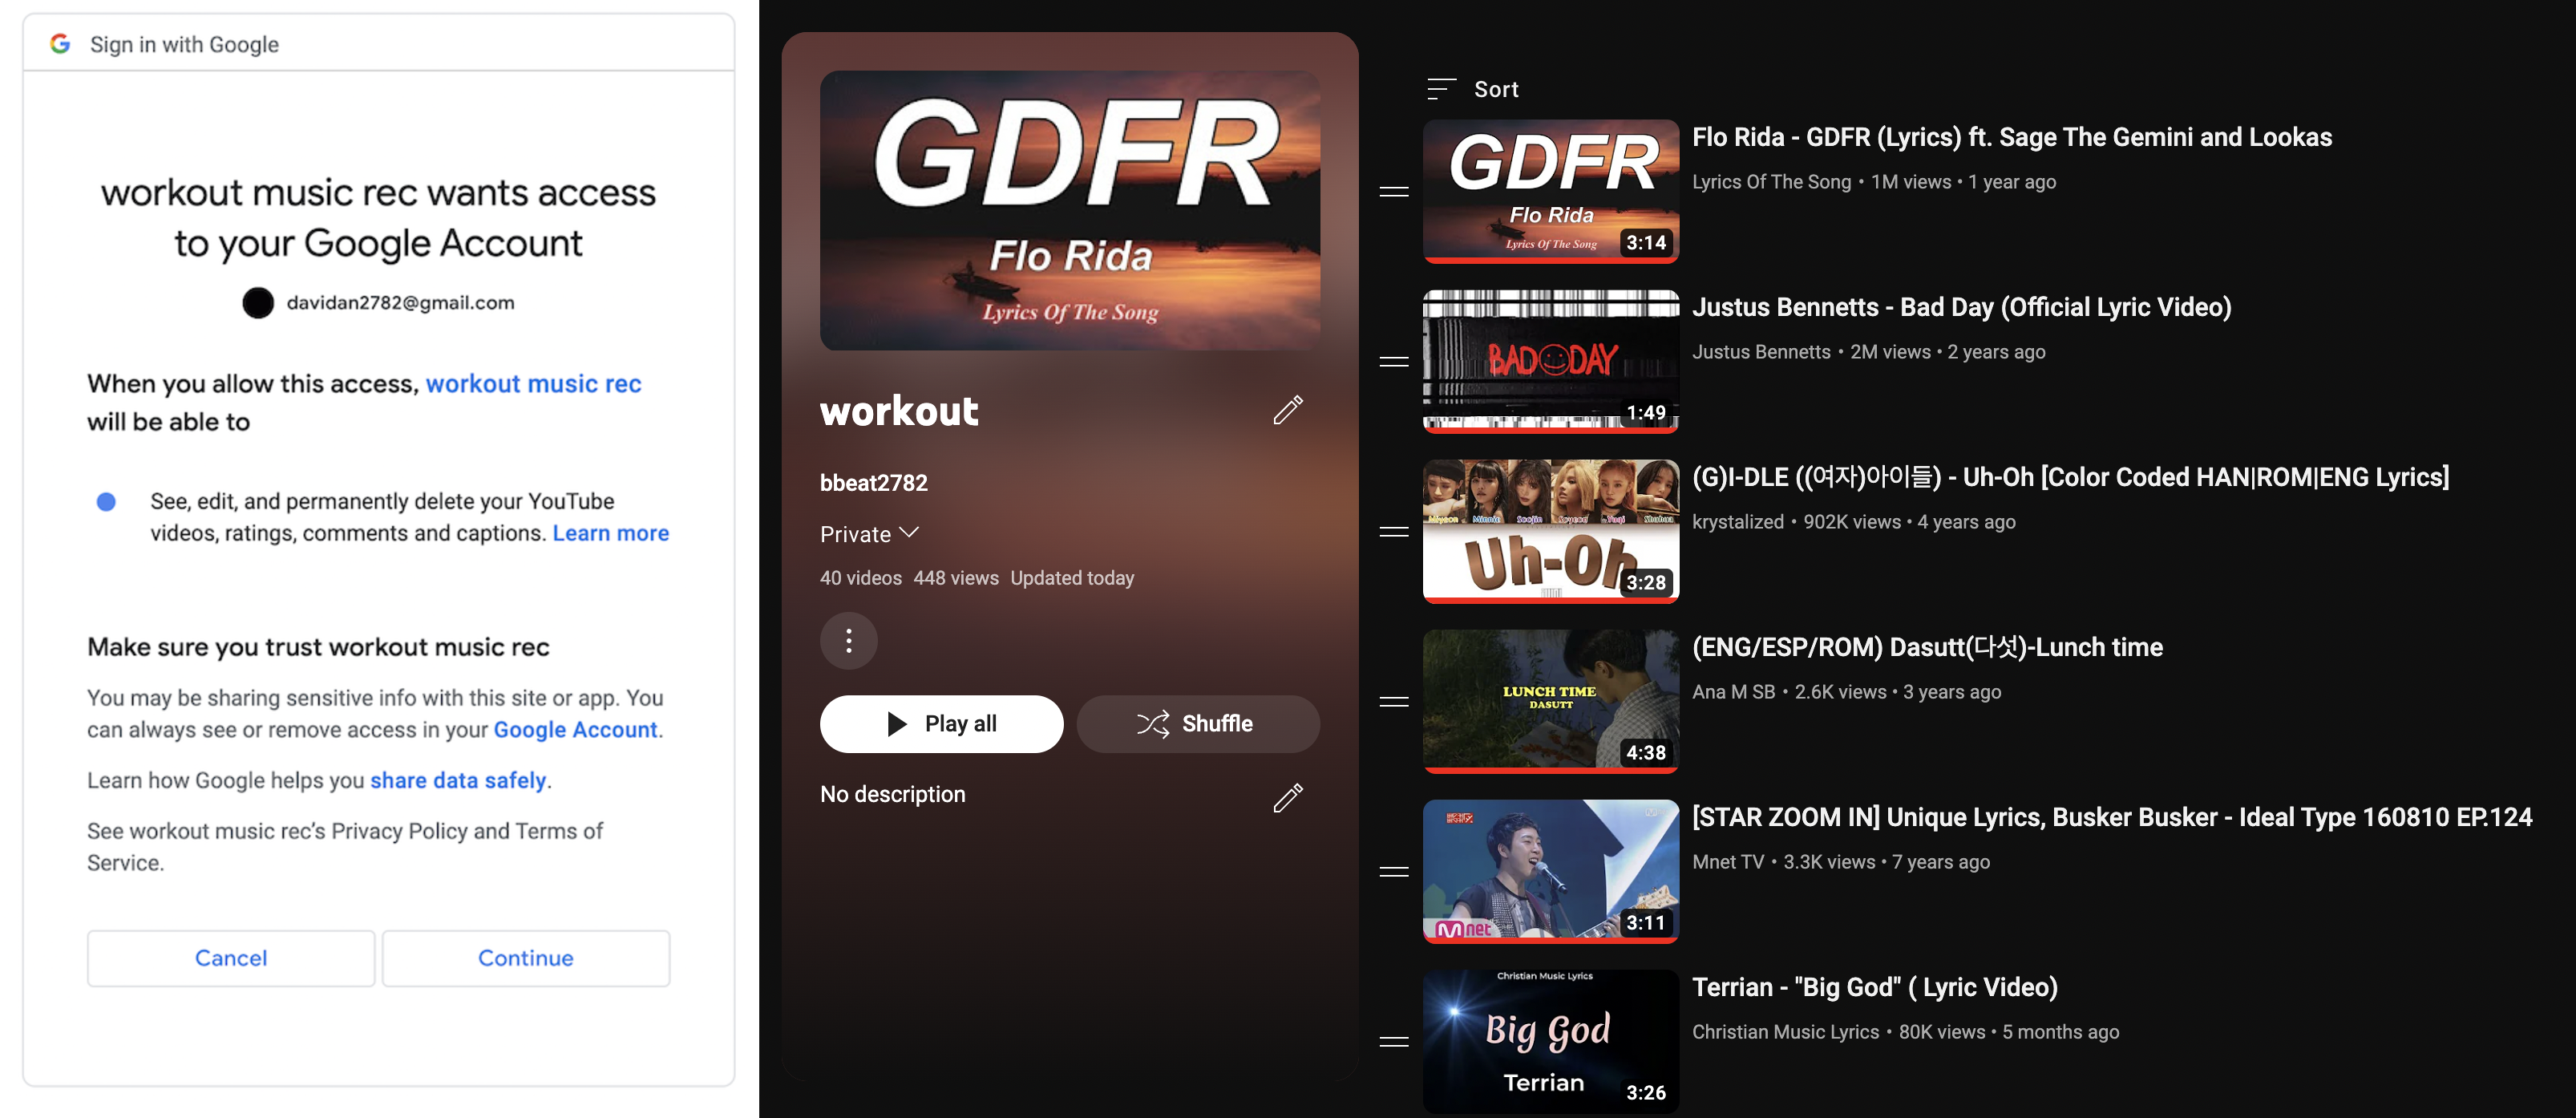This screenshot has height=1118, width=2576.
Task: Click drag handle beside Busker Busker video
Action: [1393, 871]
